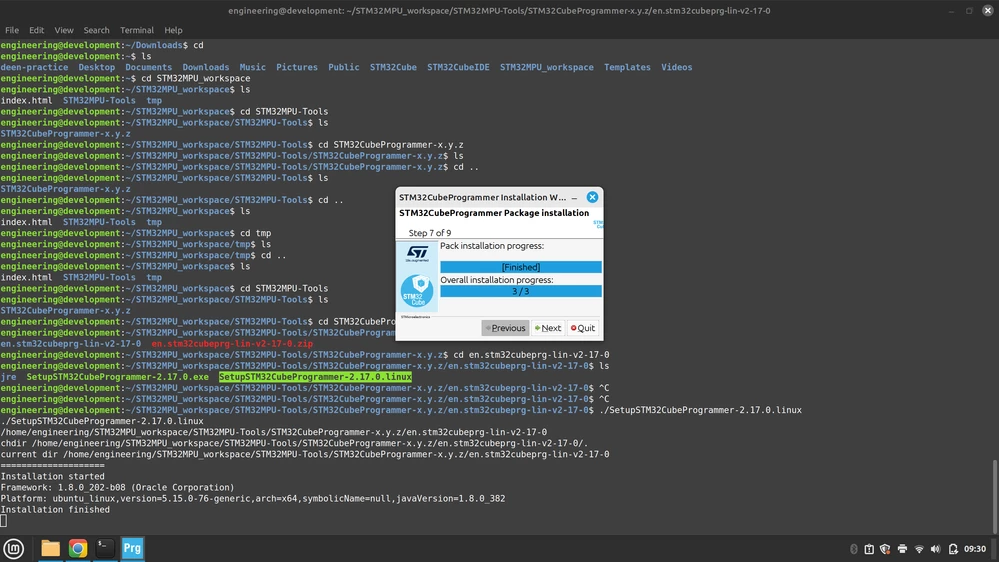Image resolution: width=999 pixels, height=562 pixels.
Task: Open the Search menu
Action: (x=96, y=30)
